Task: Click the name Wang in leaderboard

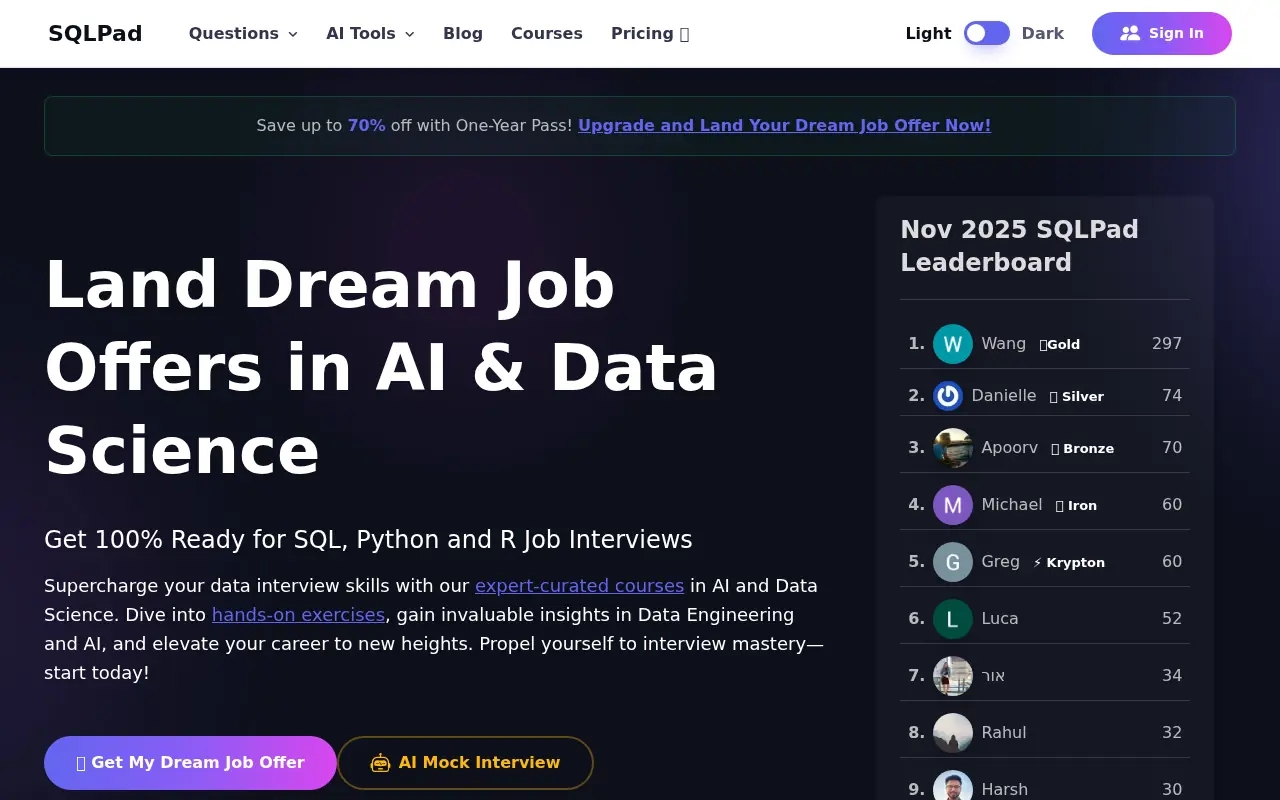Action: pos(1004,344)
